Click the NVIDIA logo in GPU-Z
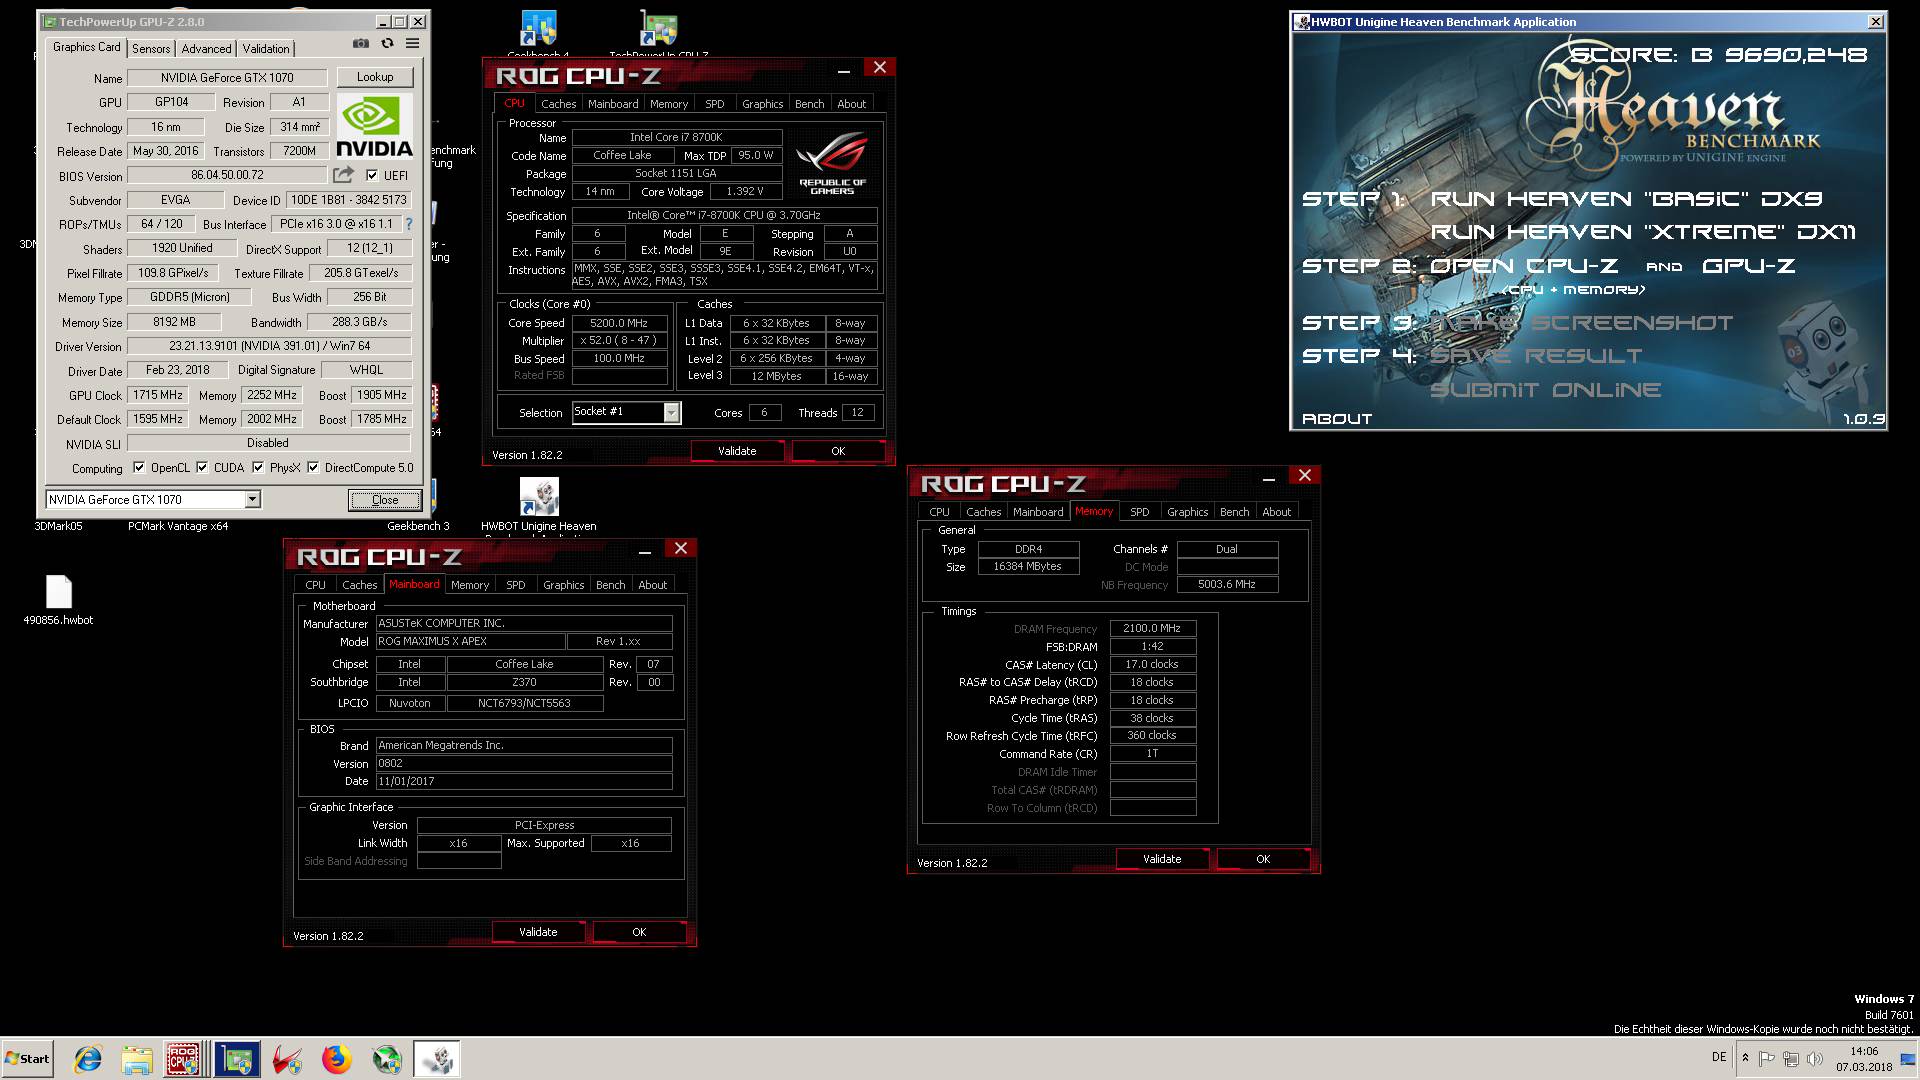1920x1080 pixels. click(x=374, y=127)
